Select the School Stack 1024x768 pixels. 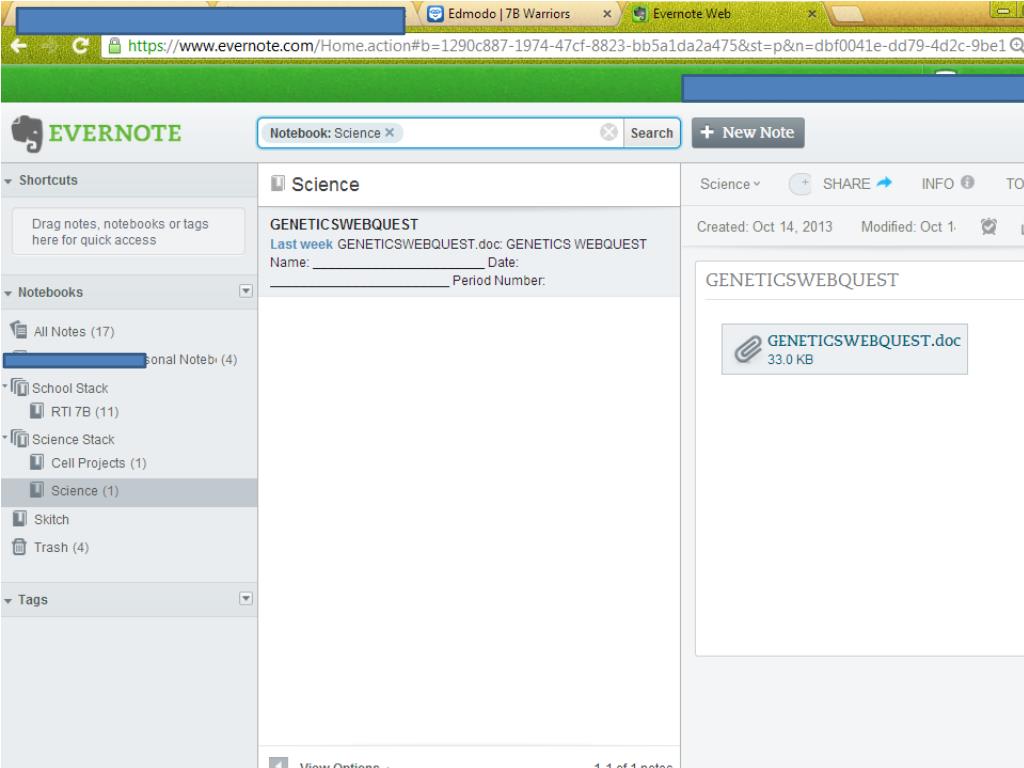[x=70, y=388]
